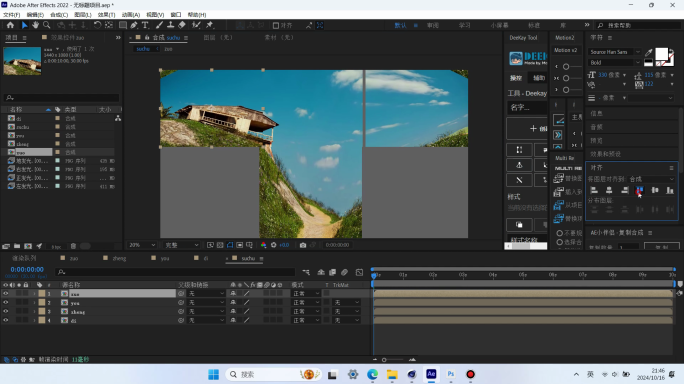Open the align-to 合成 dropdown
This screenshot has width=684, height=384.
click(x=651, y=179)
